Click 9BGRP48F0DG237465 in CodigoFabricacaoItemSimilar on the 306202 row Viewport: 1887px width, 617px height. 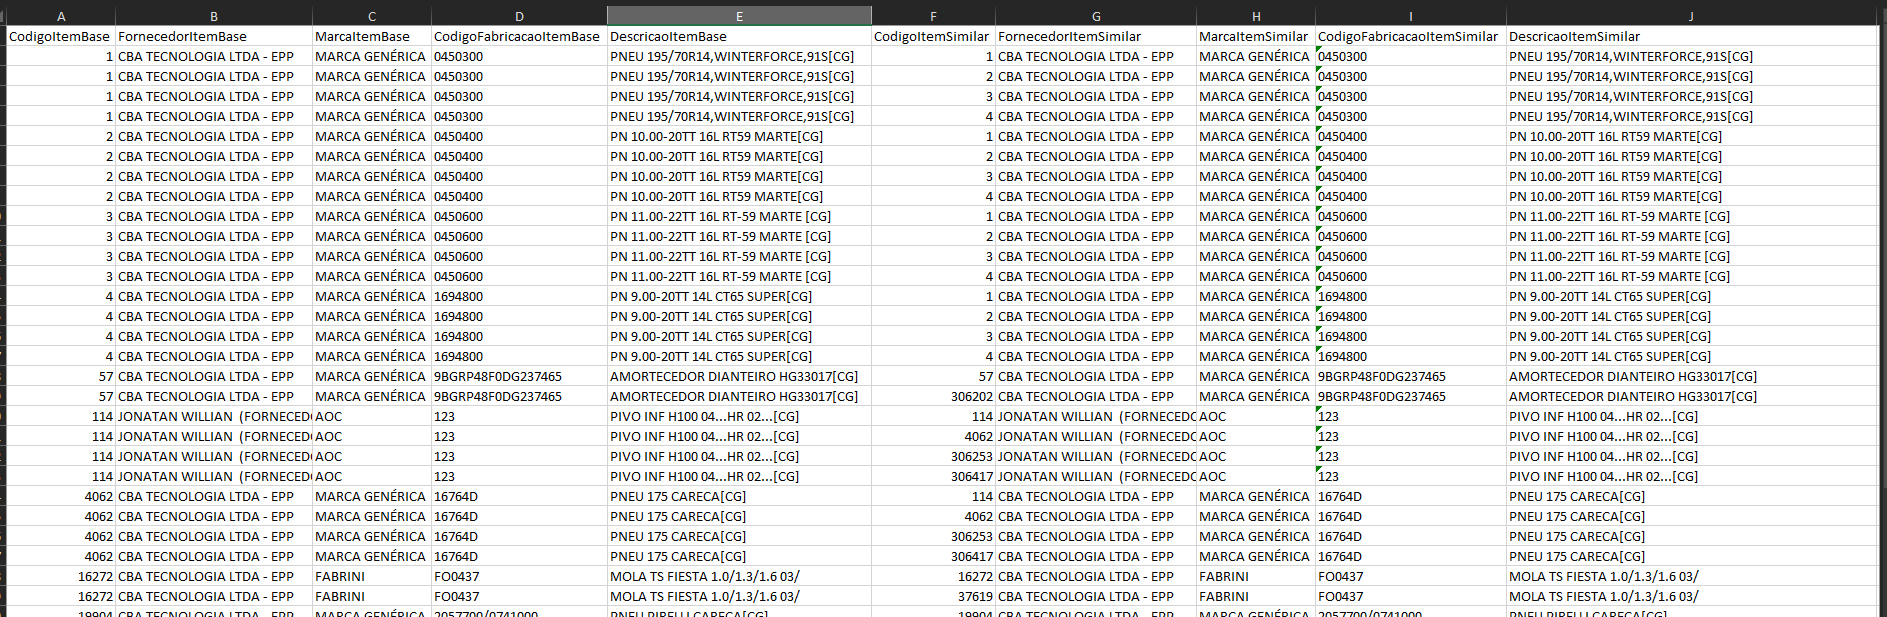point(1410,396)
